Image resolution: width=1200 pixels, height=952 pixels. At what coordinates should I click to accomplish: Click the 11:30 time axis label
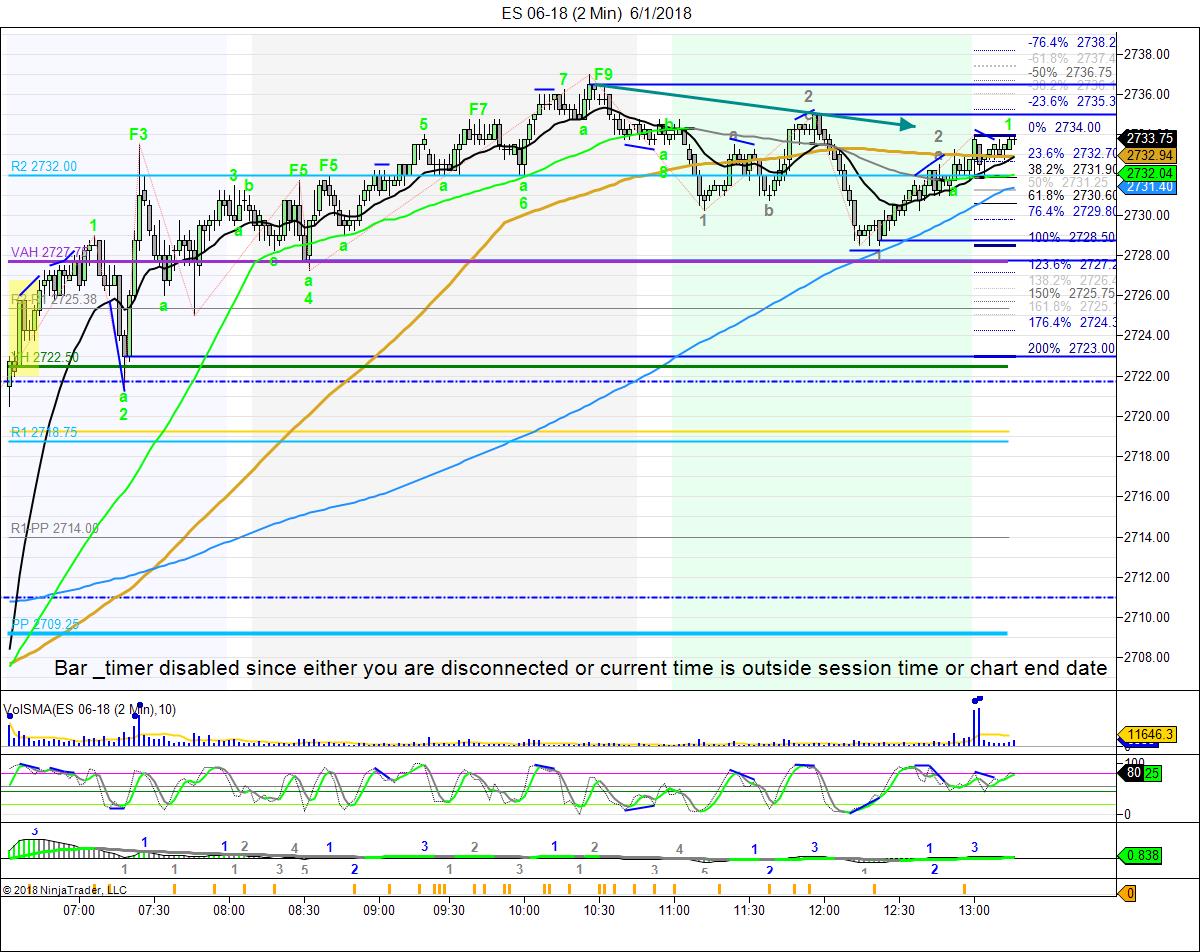click(x=749, y=910)
